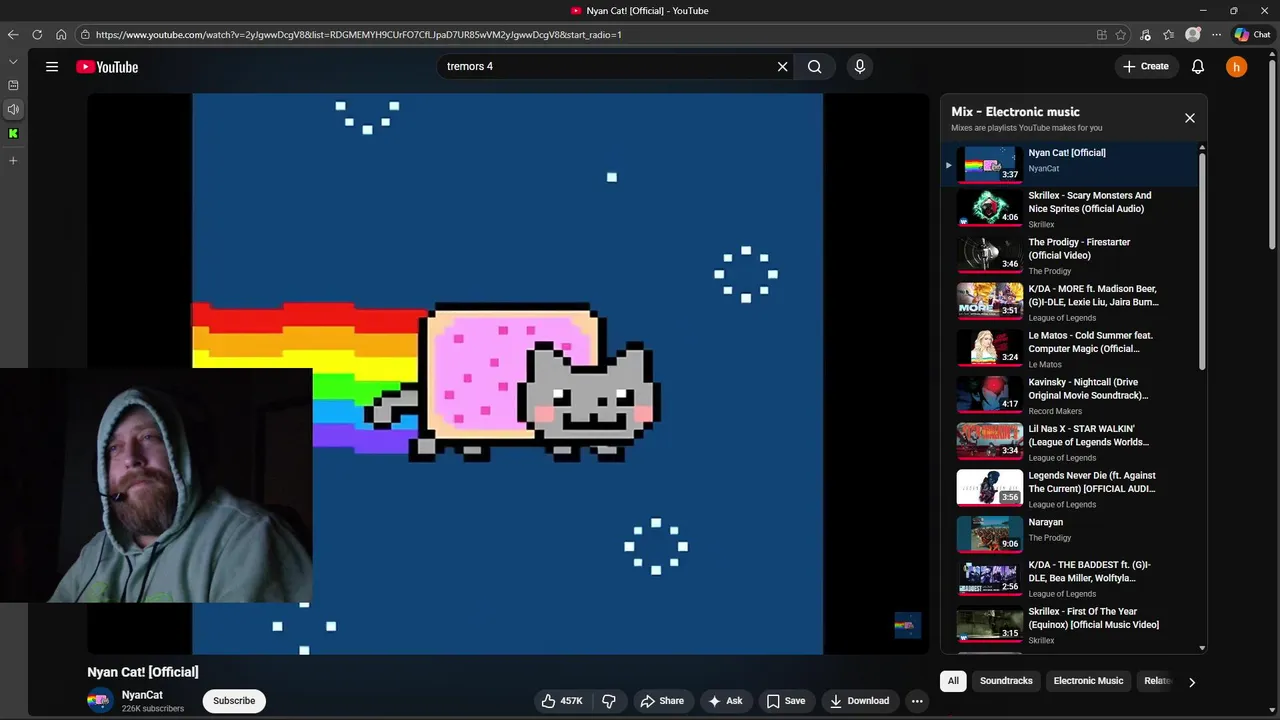Click the search magnifier button
Image resolution: width=1280 pixels, height=720 pixels.
[x=815, y=67]
